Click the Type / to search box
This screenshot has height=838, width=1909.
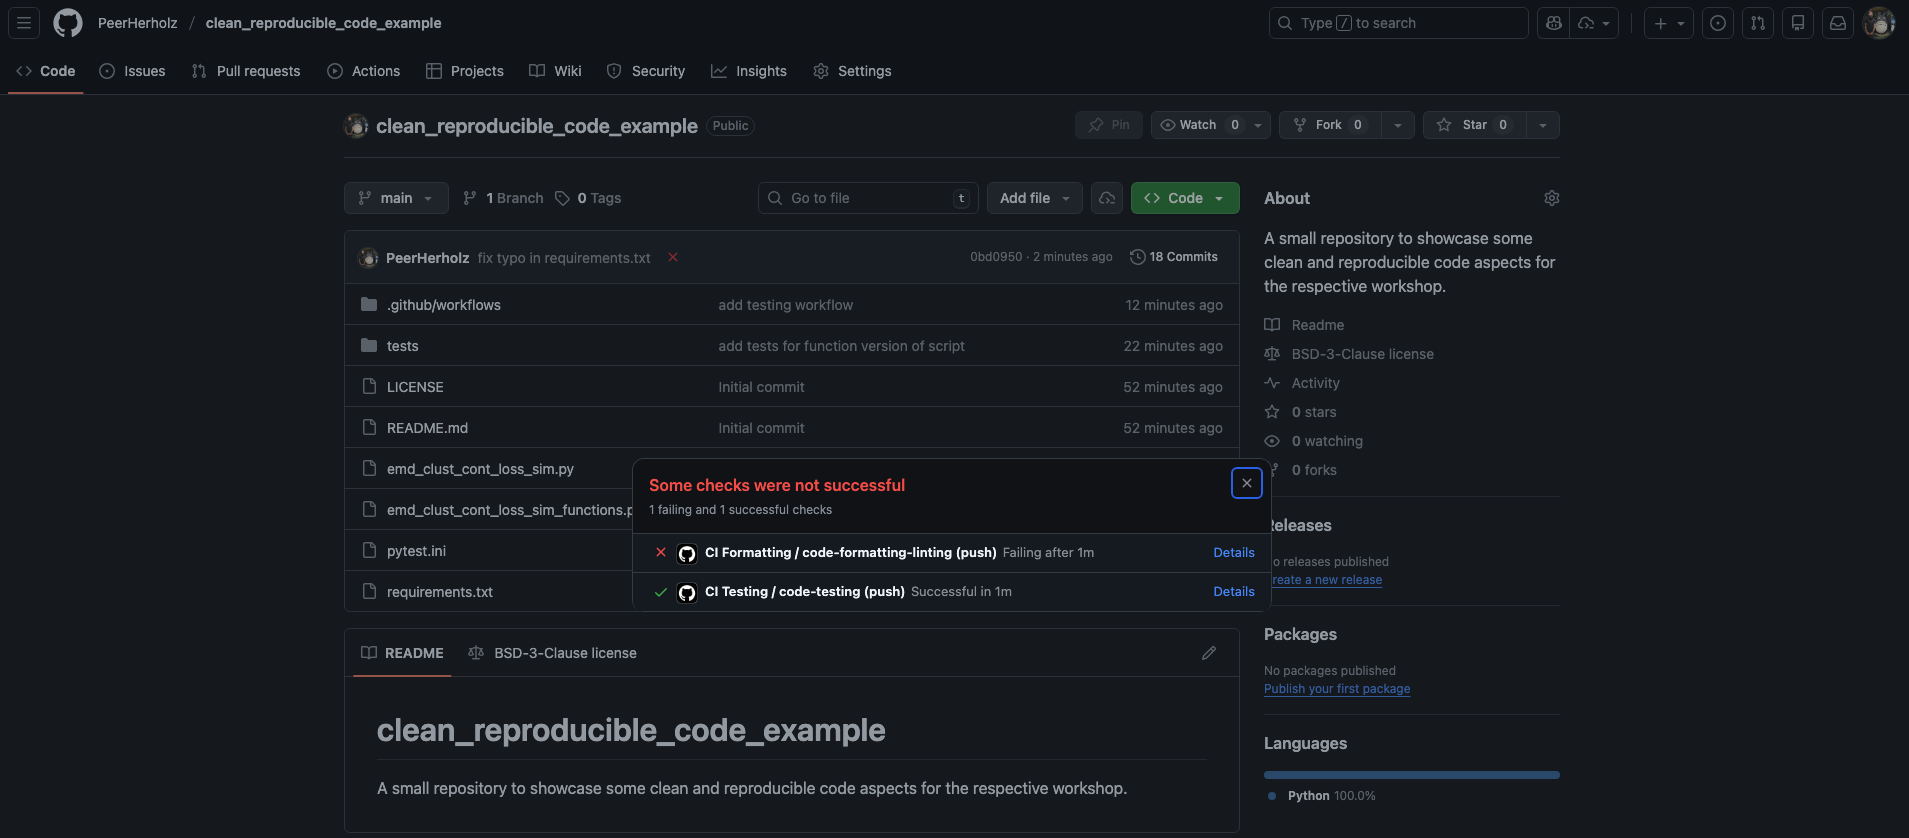click(x=1398, y=23)
